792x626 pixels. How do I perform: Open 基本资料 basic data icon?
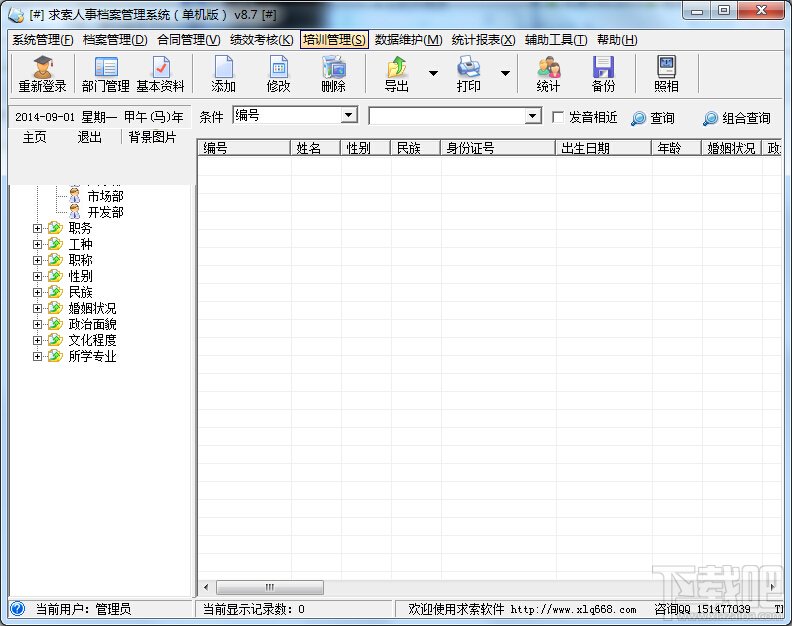(160, 67)
